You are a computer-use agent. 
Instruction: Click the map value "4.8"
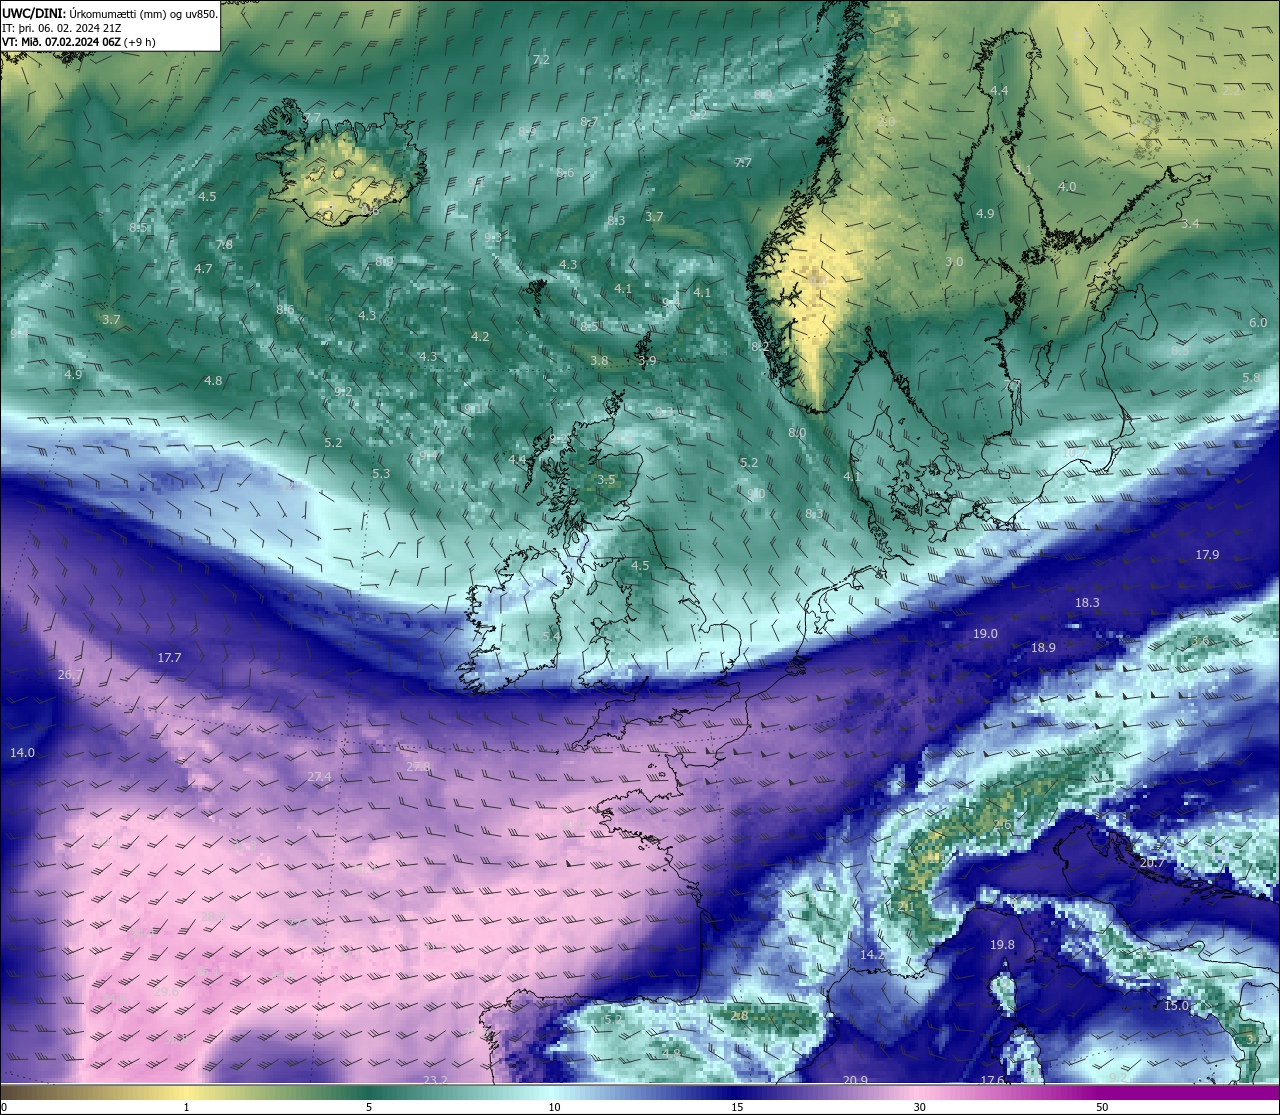[x=213, y=381]
